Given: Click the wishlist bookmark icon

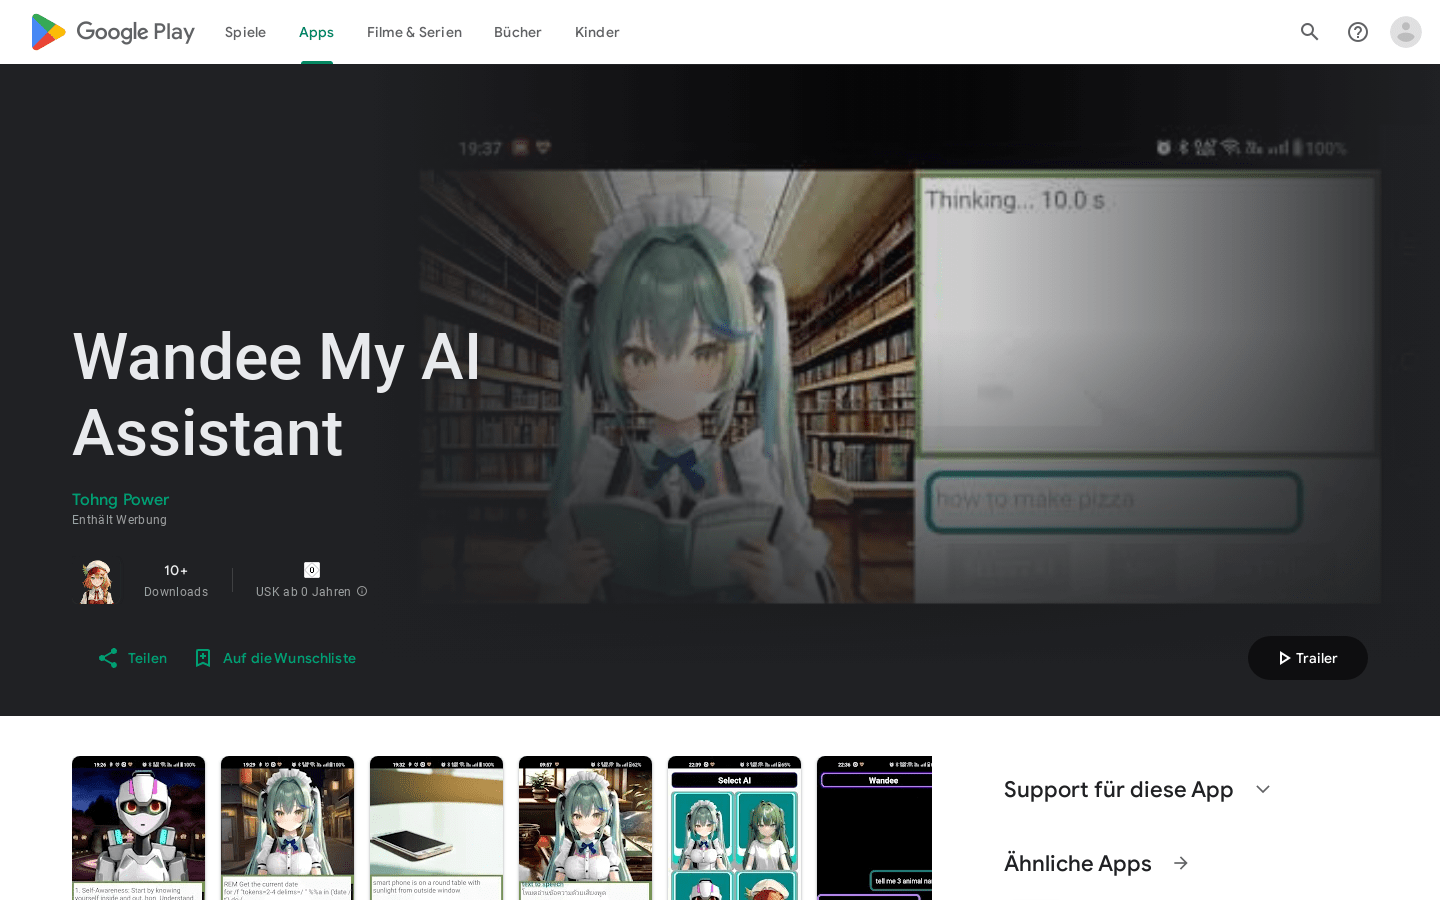Looking at the screenshot, I should coord(203,658).
